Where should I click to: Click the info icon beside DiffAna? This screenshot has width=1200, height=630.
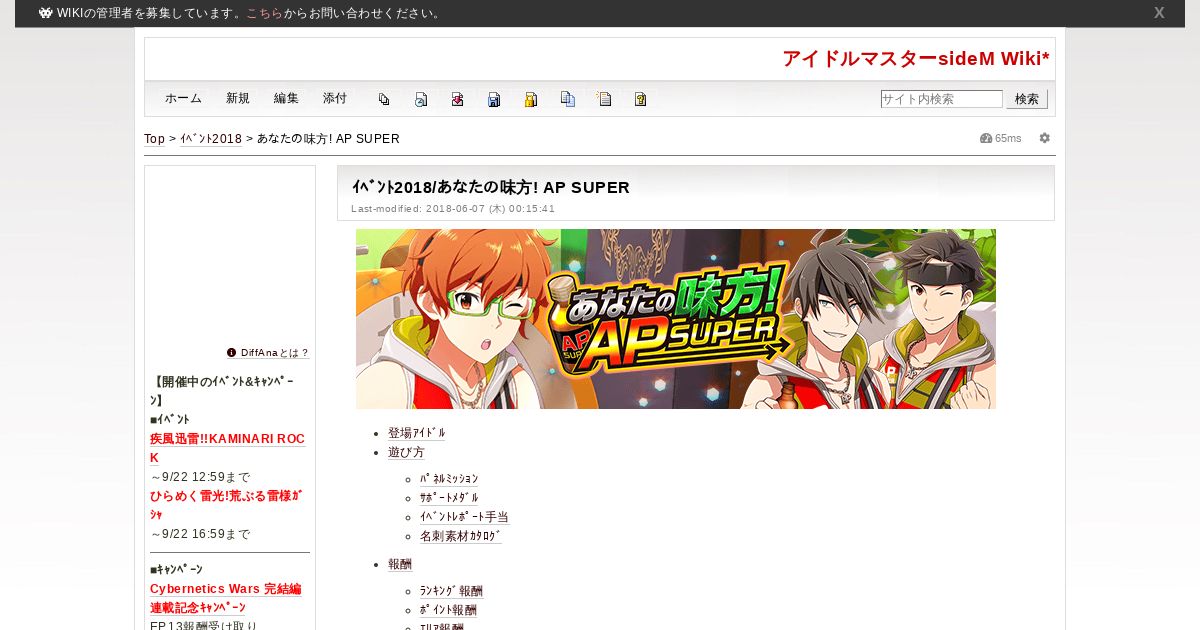point(232,353)
